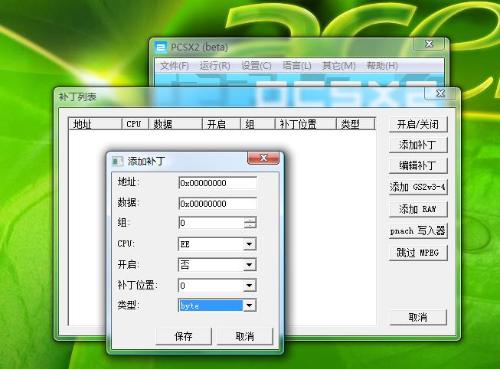Viewport: 500px width, 369px height.
Task: Click the 添加 RAW button
Action: coord(418,209)
